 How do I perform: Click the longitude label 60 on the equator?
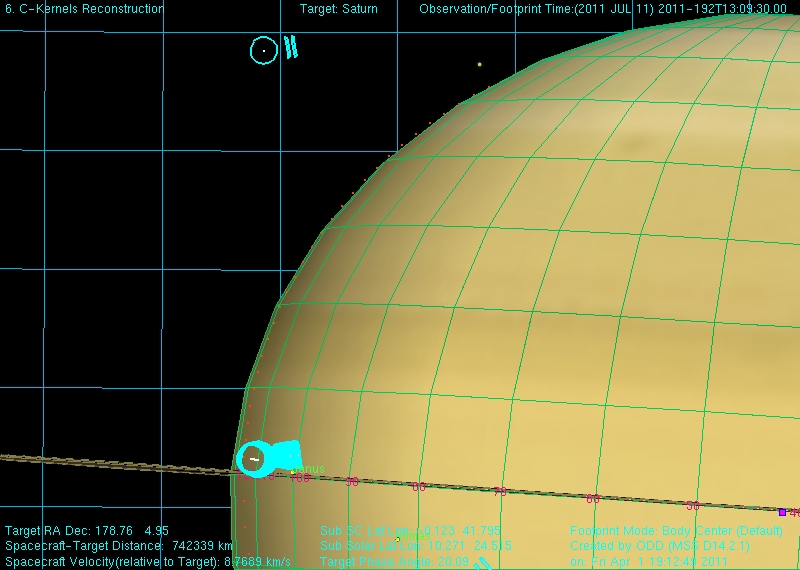[x=593, y=499]
